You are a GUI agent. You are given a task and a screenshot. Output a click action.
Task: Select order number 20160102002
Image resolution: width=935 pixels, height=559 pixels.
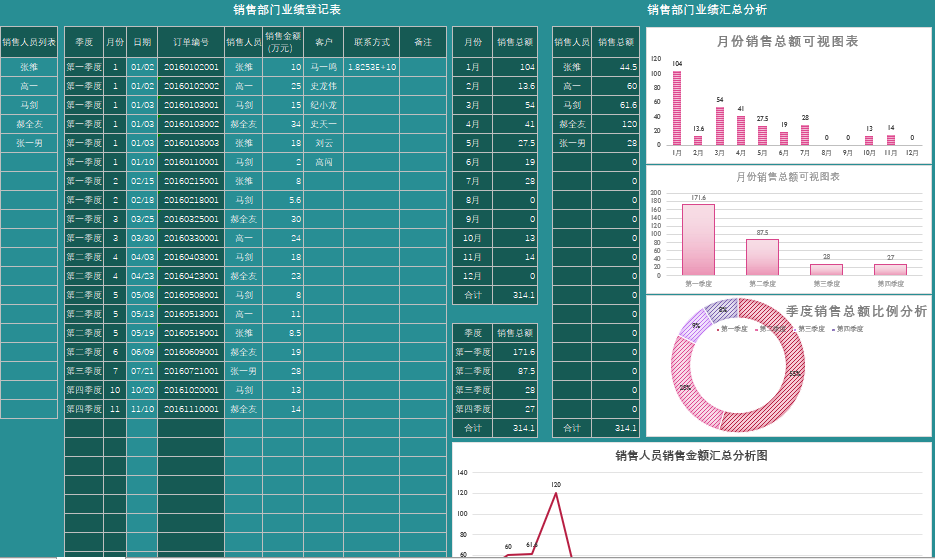pos(191,86)
